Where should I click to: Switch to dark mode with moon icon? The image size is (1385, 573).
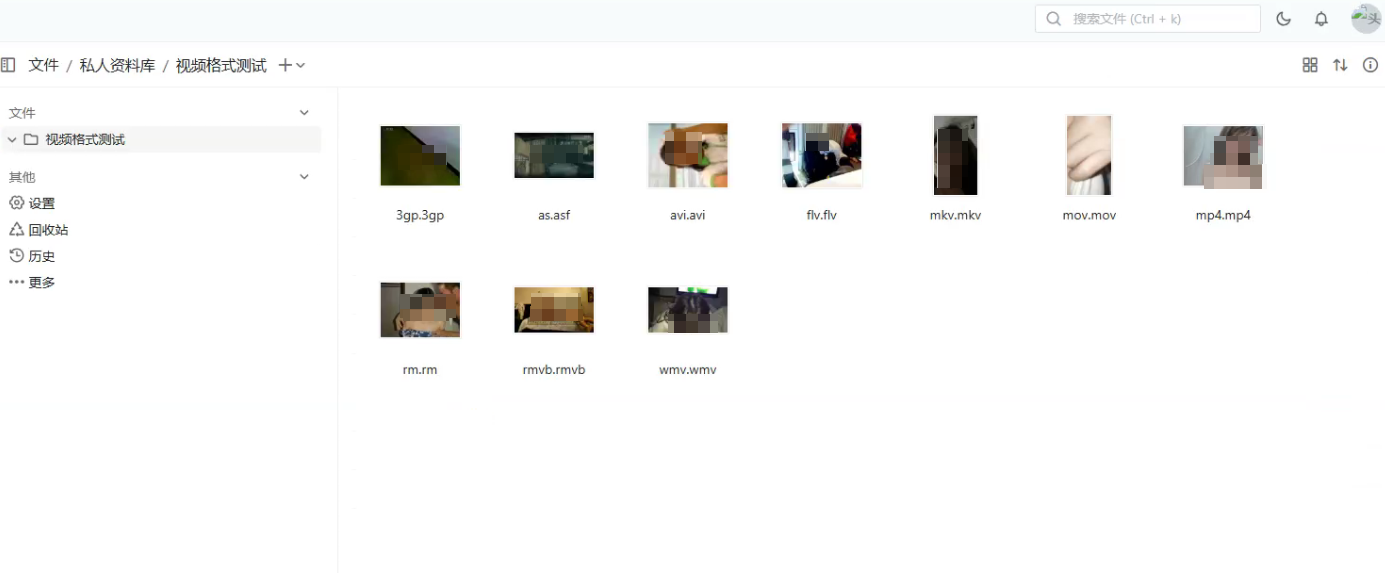tap(1284, 19)
